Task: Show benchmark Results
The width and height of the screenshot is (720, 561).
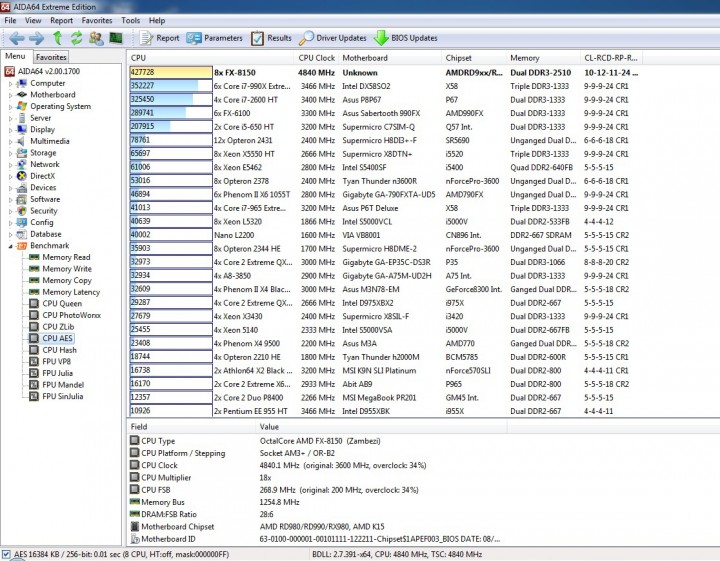Action: pos(271,38)
